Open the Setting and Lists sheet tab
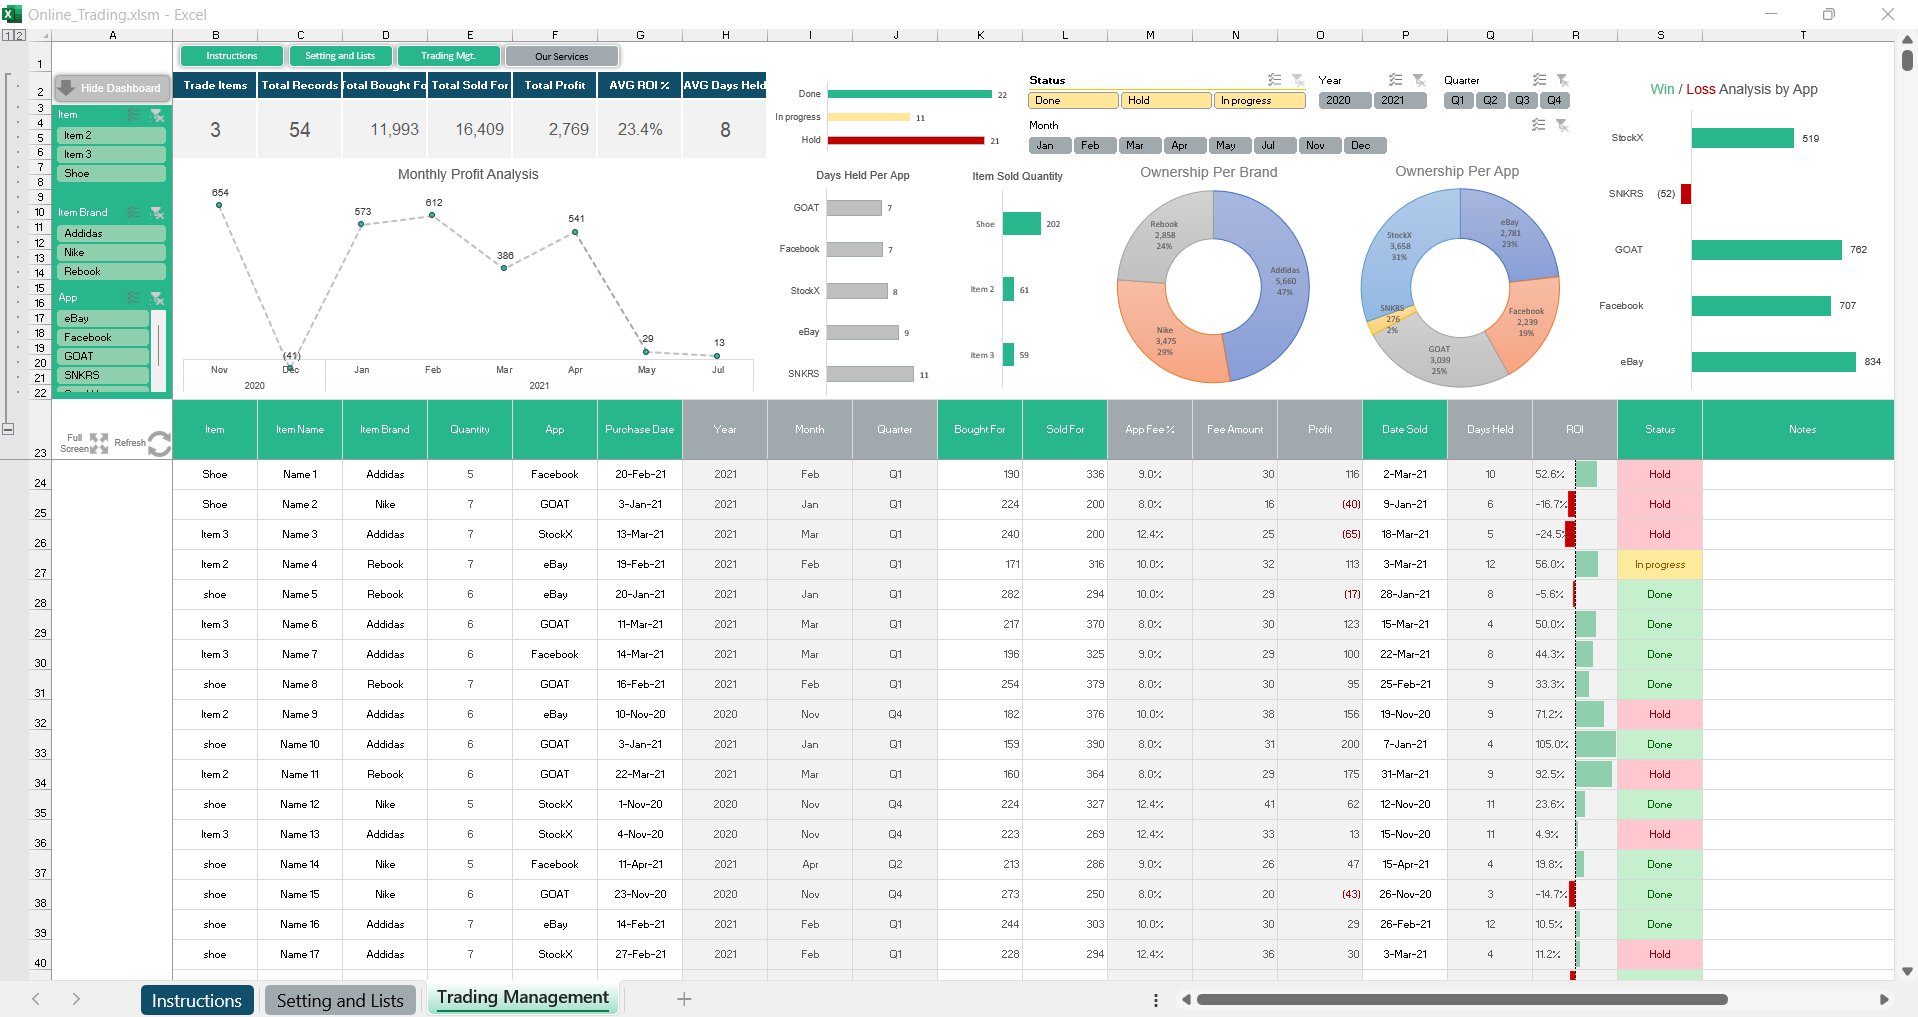Image resolution: width=1918 pixels, height=1017 pixels. (340, 1000)
